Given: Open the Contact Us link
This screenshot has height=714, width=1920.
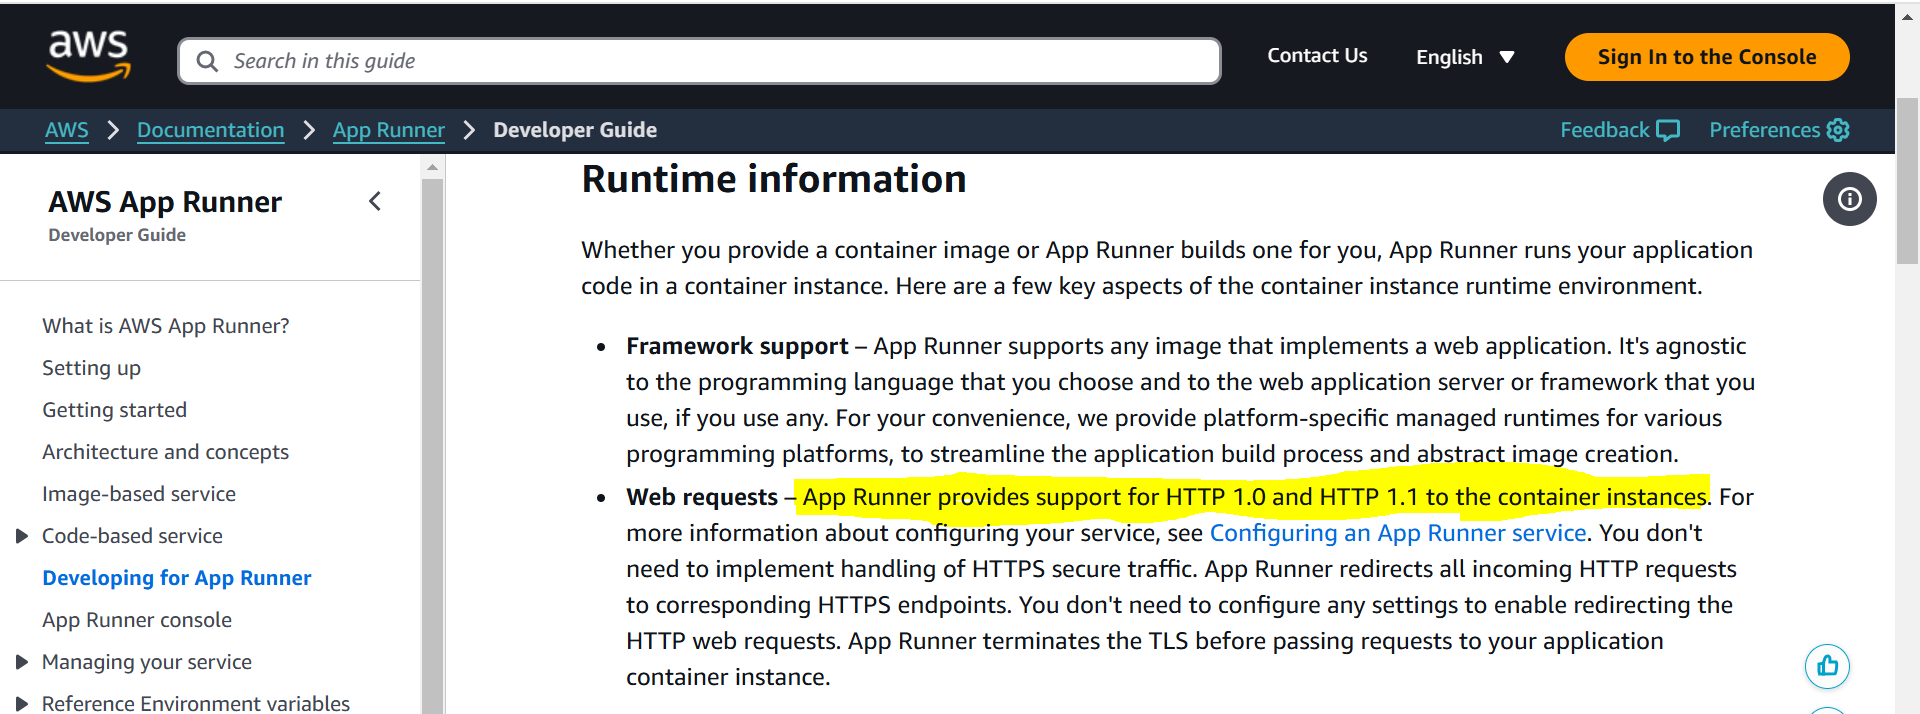Looking at the screenshot, I should click(1317, 56).
